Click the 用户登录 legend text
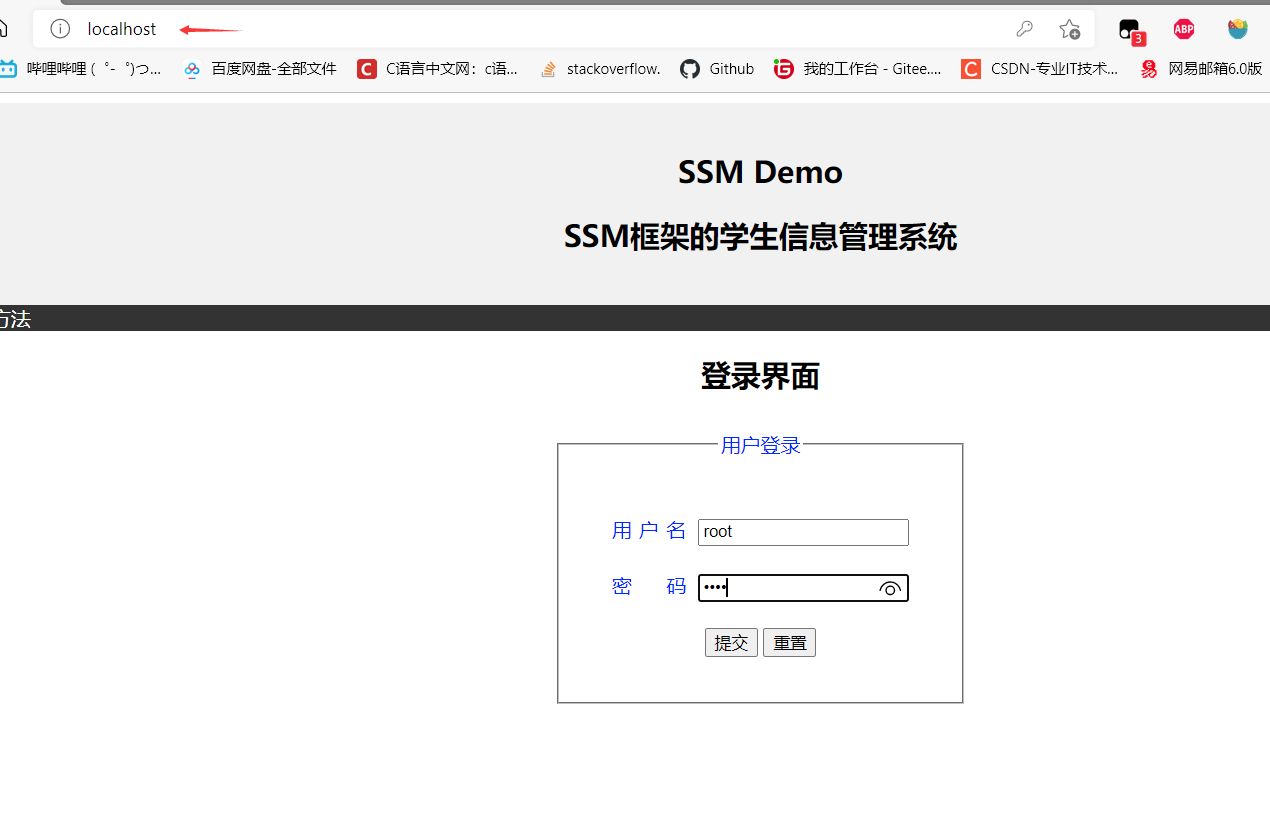1270x814 pixels. [x=760, y=445]
